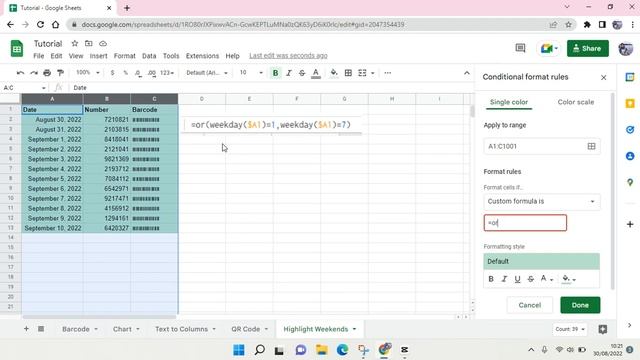Open comment history icon
The image size is (640, 360).
click(520, 49)
